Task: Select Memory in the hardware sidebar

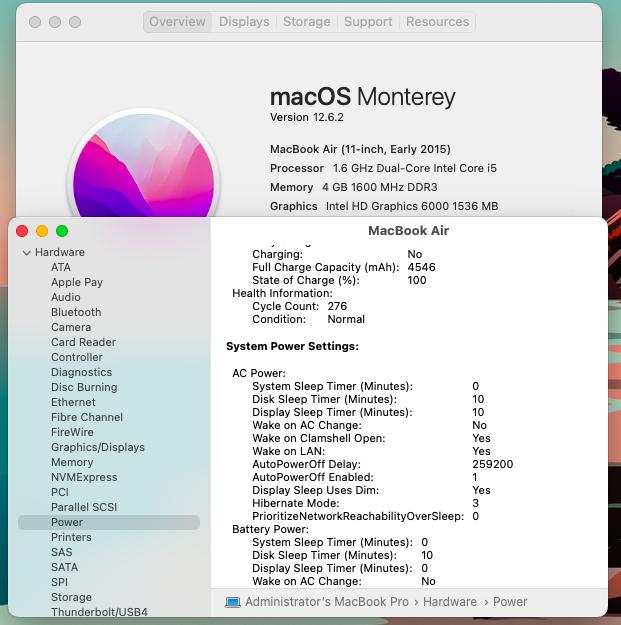Action: point(72,462)
